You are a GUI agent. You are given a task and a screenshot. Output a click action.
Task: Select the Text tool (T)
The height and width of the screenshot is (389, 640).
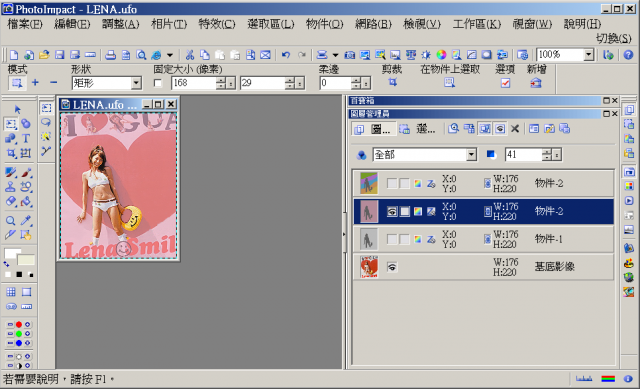26,139
